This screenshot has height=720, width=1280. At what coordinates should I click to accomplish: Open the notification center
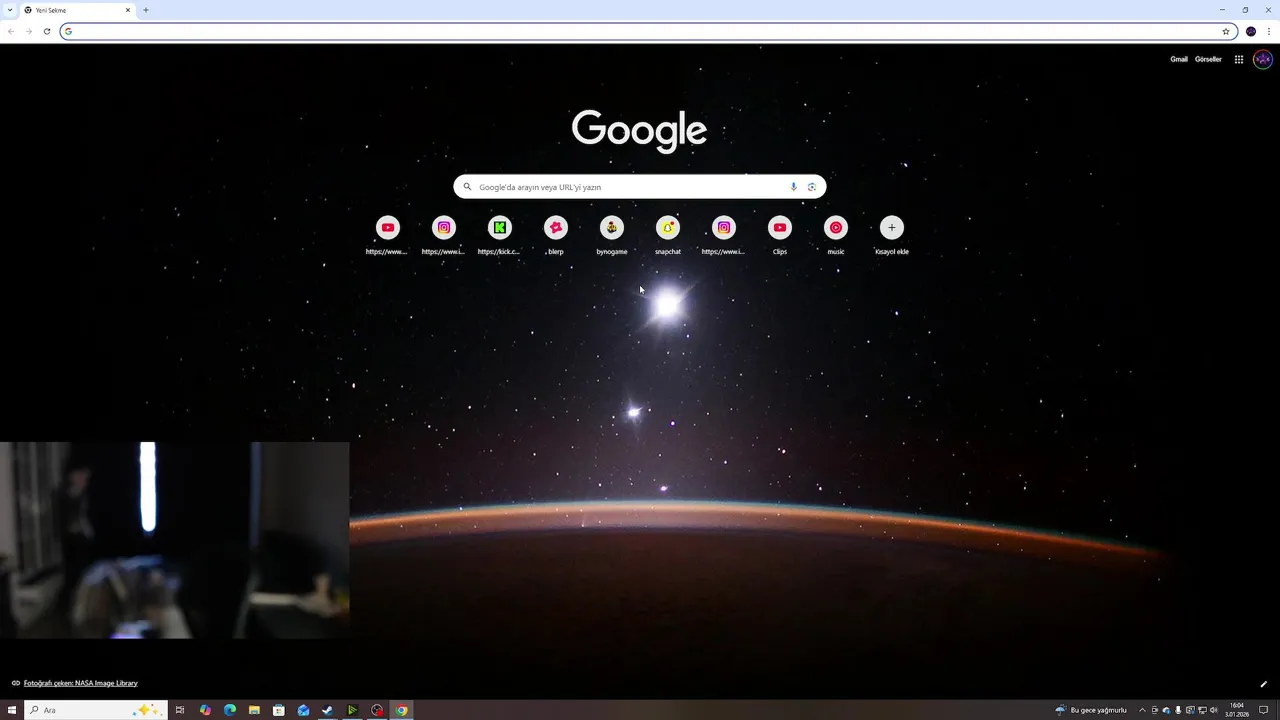[1263, 710]
